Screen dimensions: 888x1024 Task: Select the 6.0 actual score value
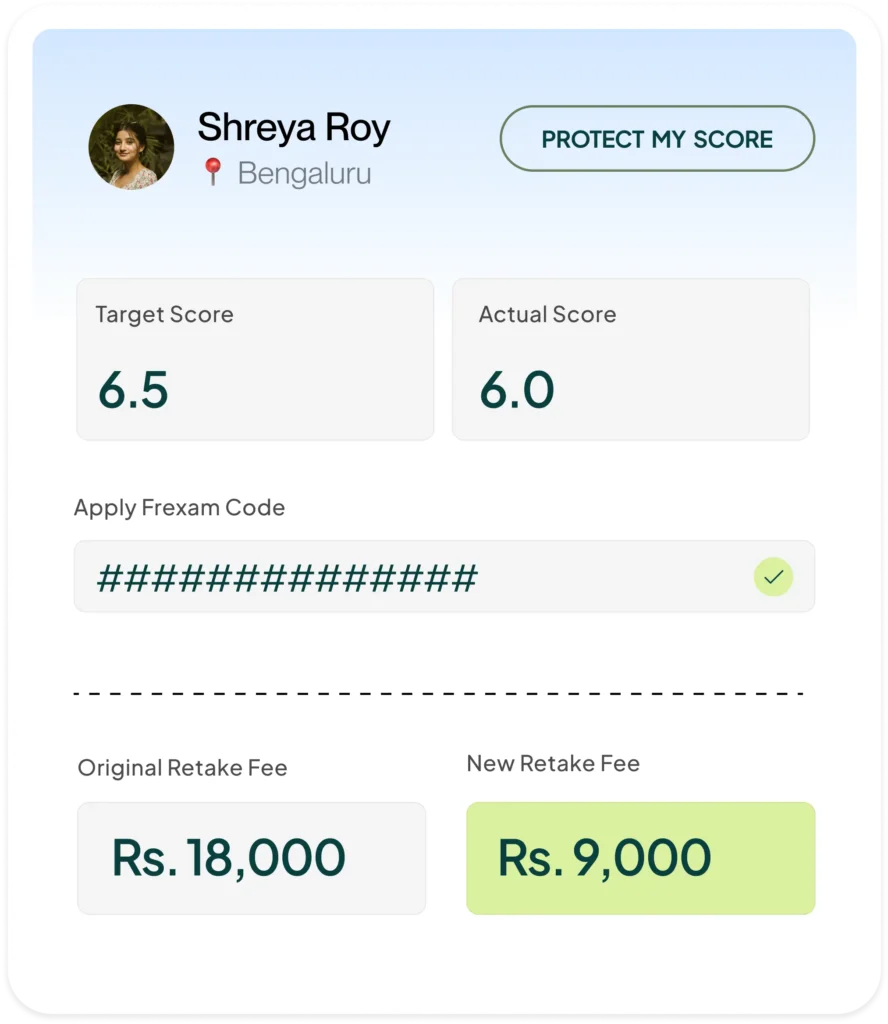pyautogui.click(x=516, y=389)
